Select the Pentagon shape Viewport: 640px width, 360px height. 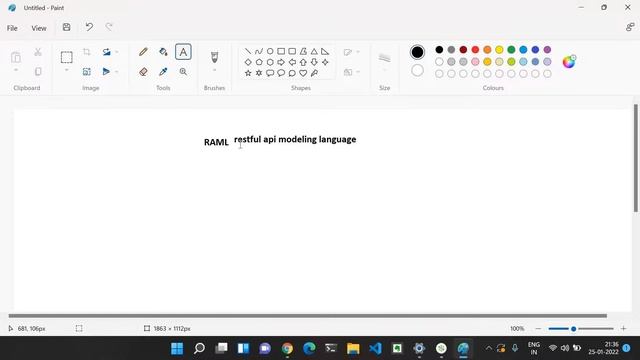(x=259, y=62)
